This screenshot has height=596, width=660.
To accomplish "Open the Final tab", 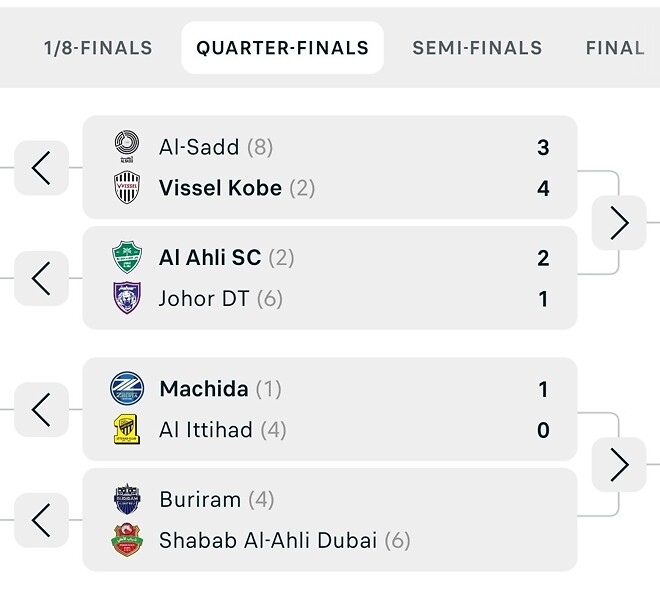I will [615, 48].
